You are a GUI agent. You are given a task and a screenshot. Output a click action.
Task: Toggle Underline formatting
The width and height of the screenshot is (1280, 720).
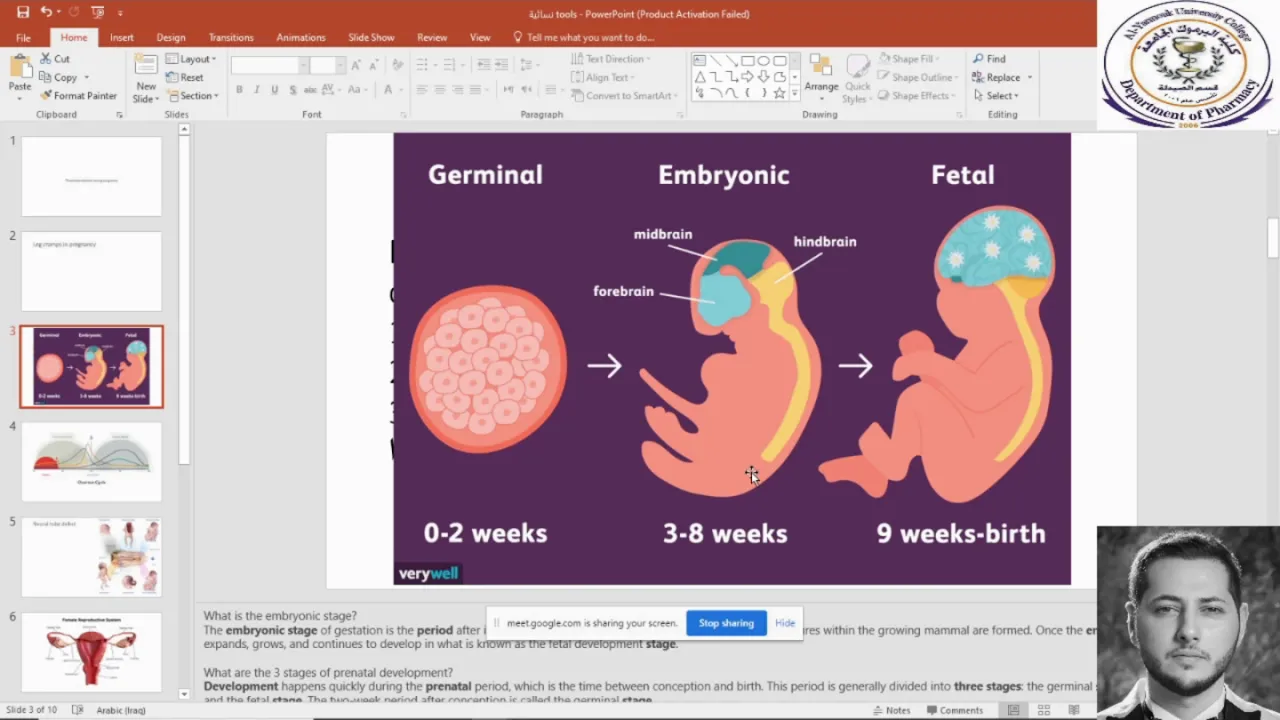(275, 90)
